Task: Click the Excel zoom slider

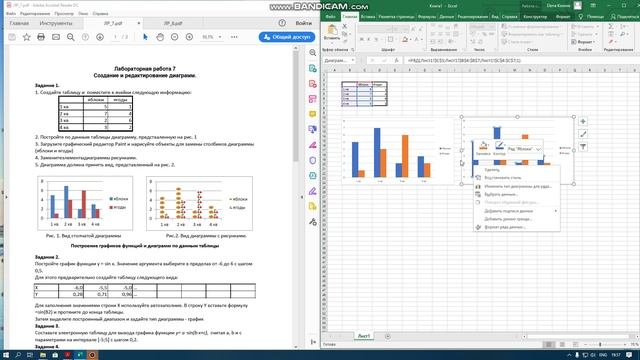Action: tap(600, 345)
